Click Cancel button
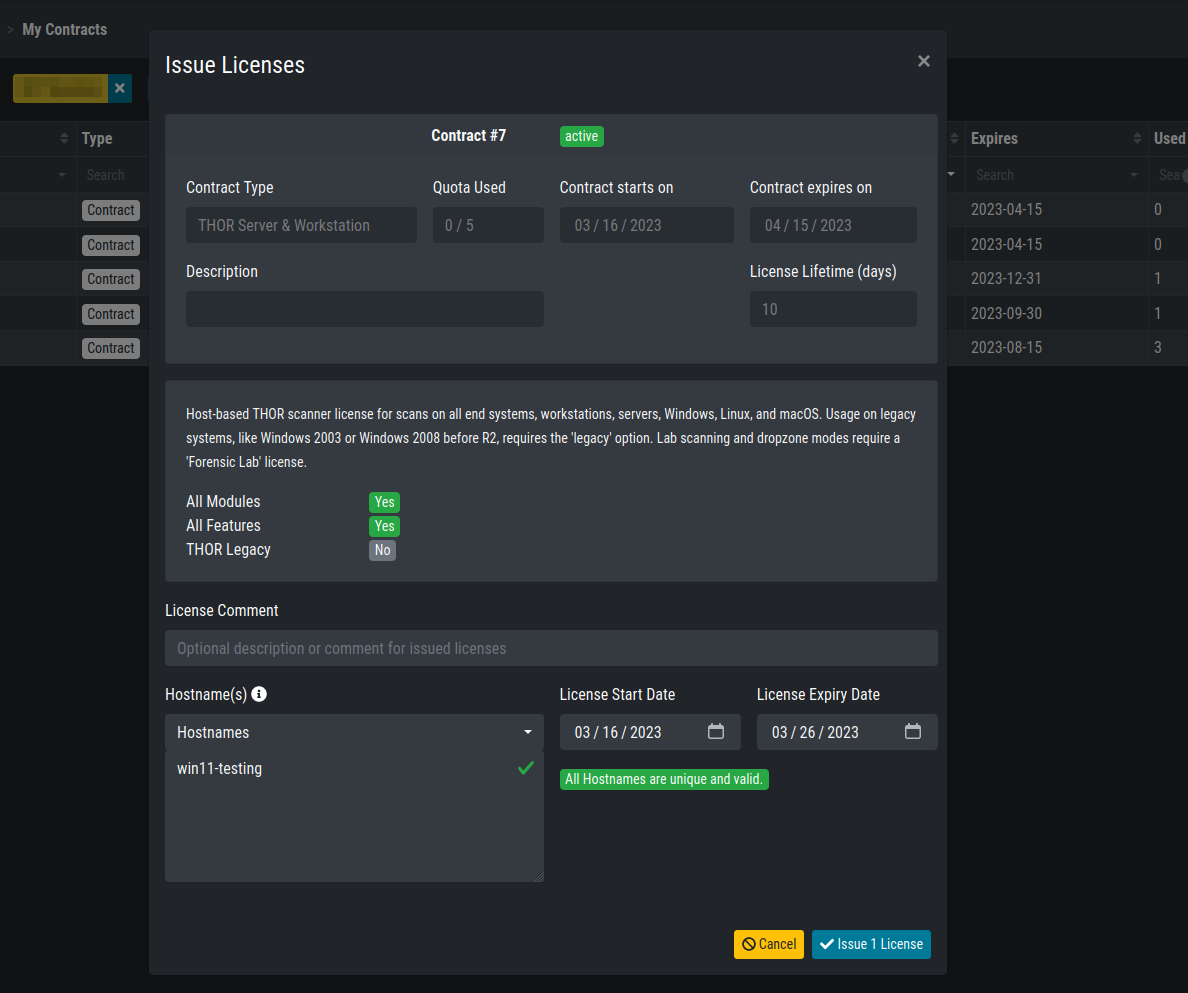Screen dimensions: 1188x993 [x=768, y=944]
